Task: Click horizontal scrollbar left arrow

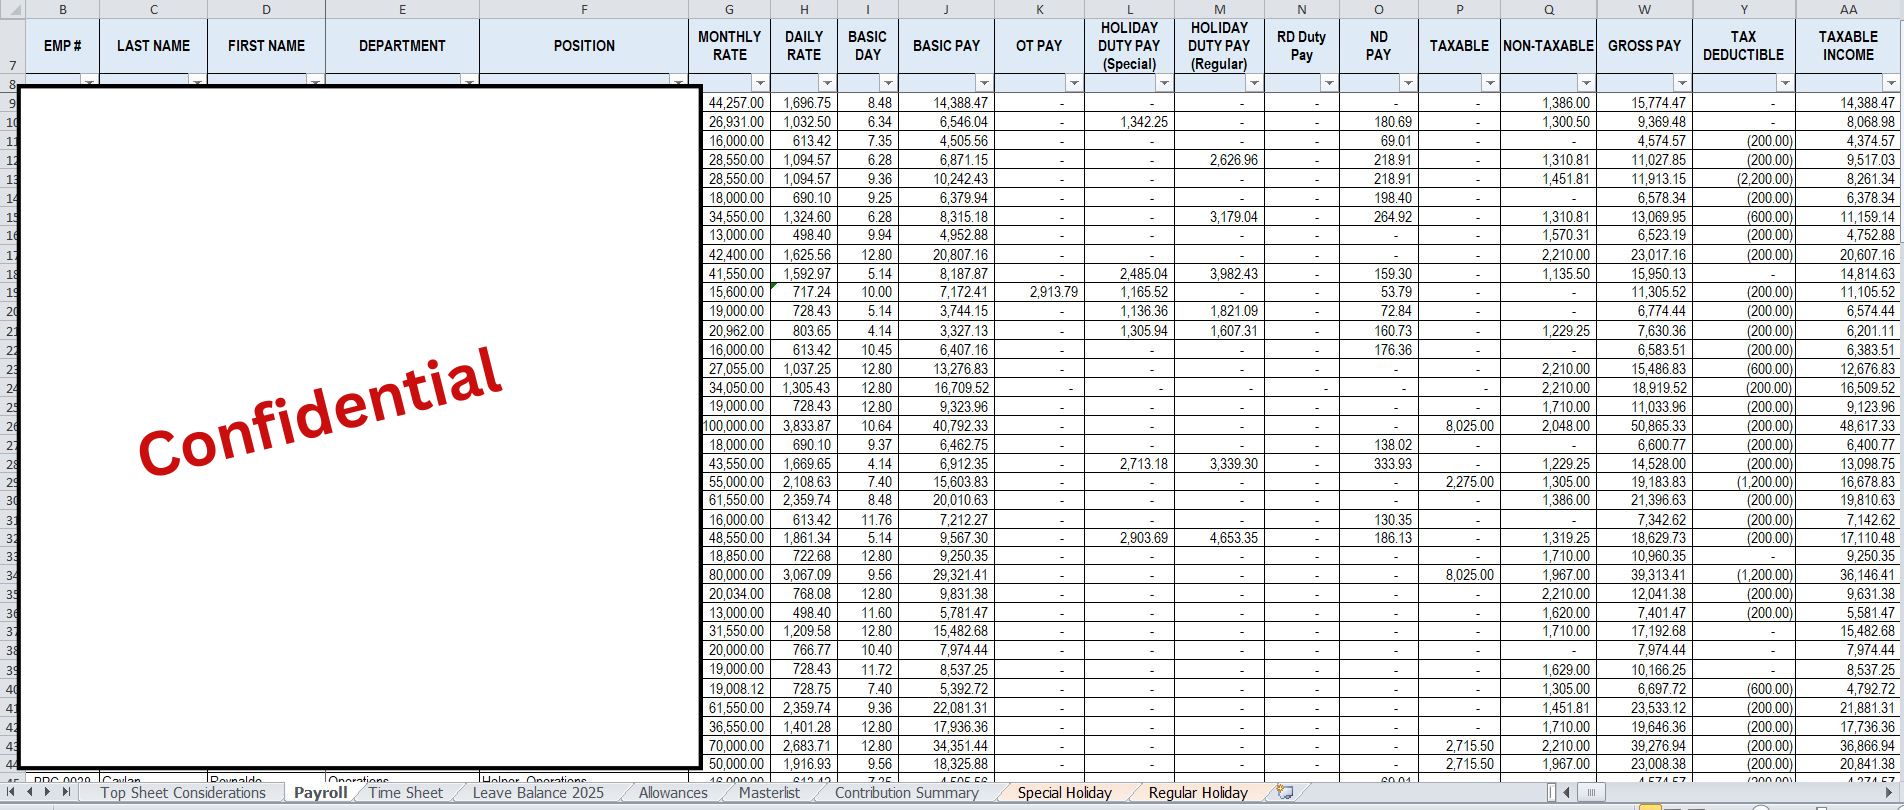Action: [1567, 792]
